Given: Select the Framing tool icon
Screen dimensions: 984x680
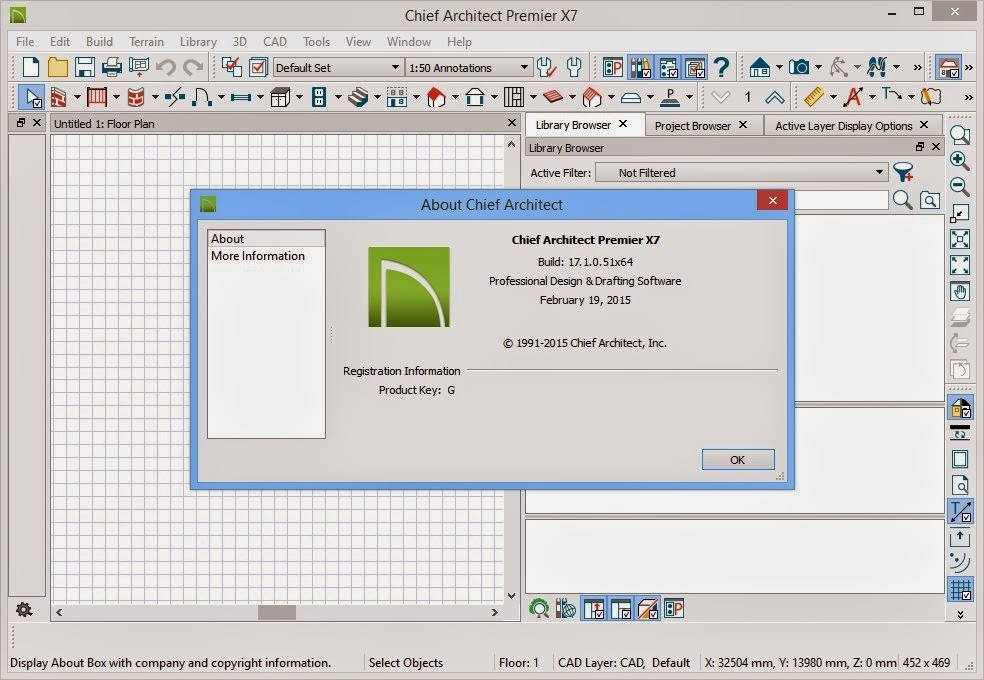Looking at the screenshot, I should pos(513,97).
